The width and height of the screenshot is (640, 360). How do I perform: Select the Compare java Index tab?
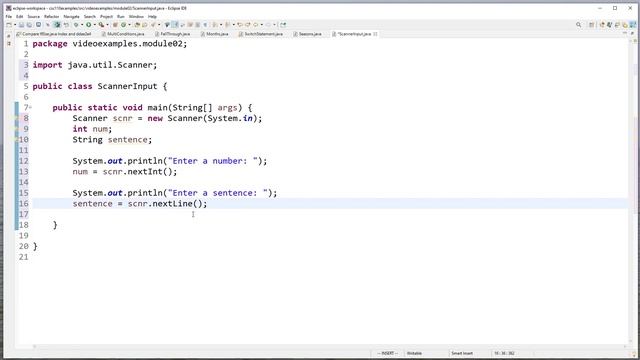click(x=53, y=34)
